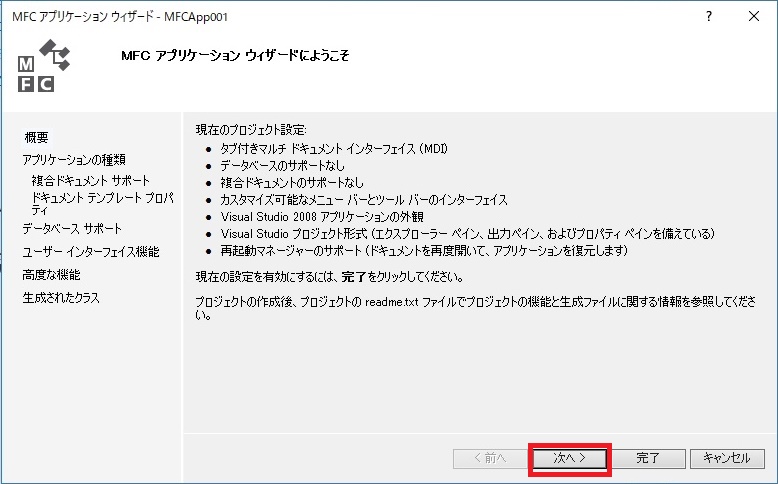Open ユーザー インターフェイス機能 page
The height and width of the screenshot is (484, 778).
(x=91, y=252)
